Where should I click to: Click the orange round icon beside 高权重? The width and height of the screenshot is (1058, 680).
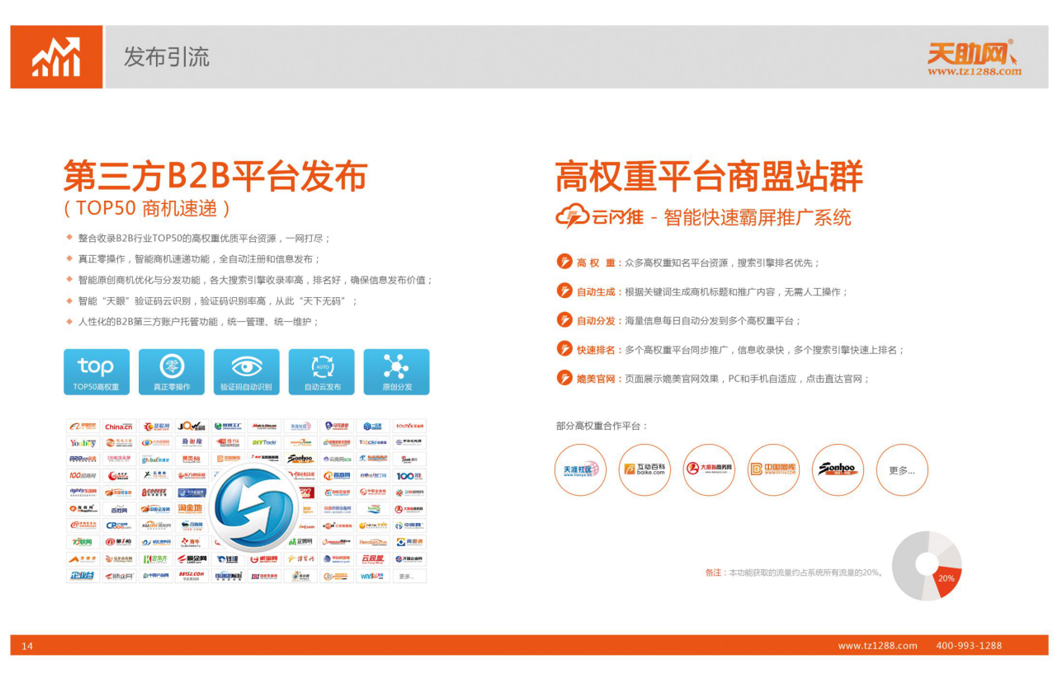(x=564, y=262)
